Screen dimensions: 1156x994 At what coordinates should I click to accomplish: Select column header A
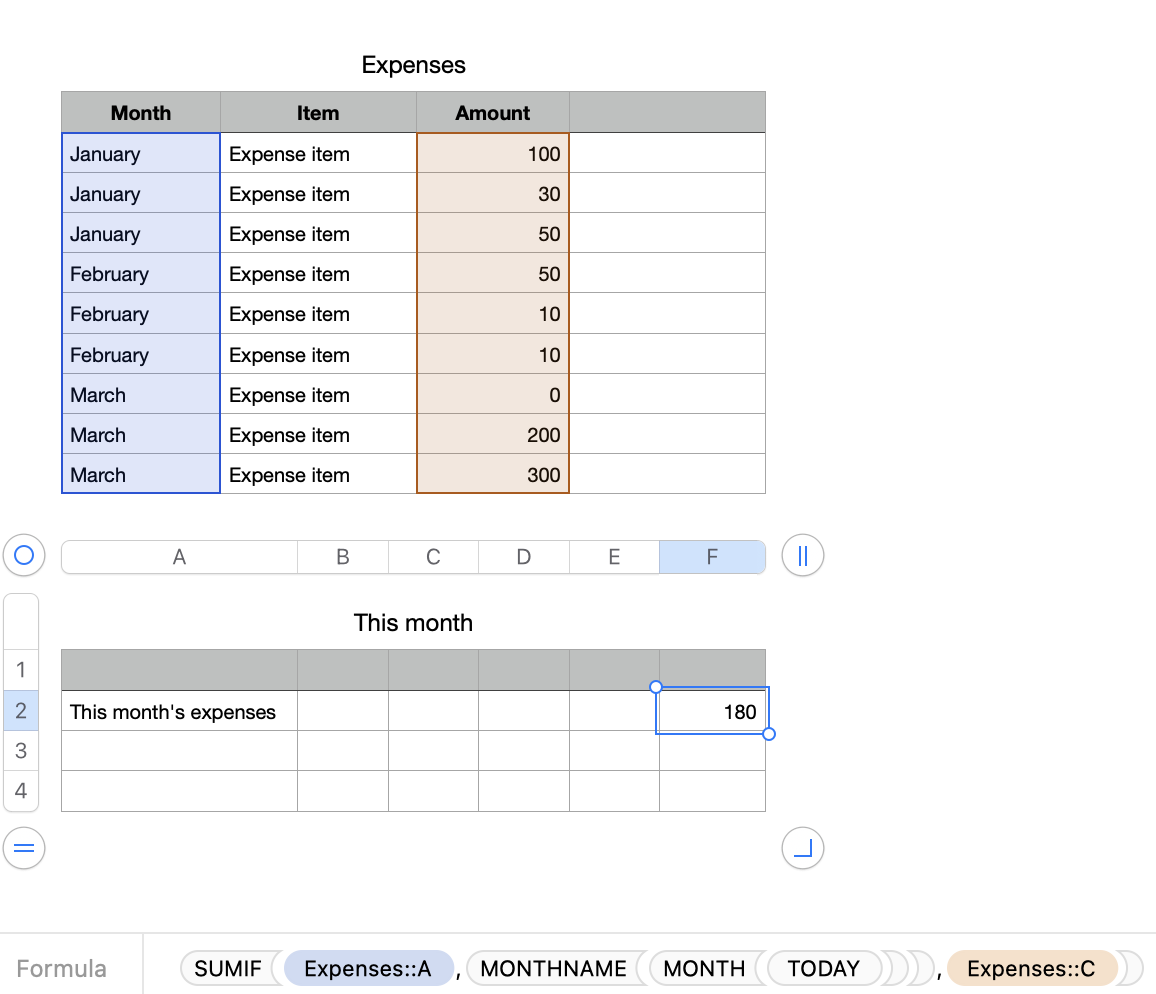(178, 556)
